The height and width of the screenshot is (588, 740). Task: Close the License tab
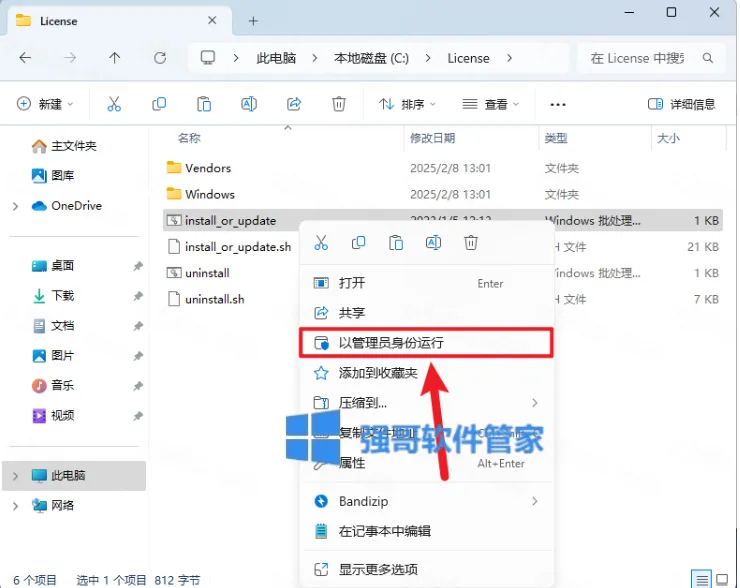(x=212, y=20)
